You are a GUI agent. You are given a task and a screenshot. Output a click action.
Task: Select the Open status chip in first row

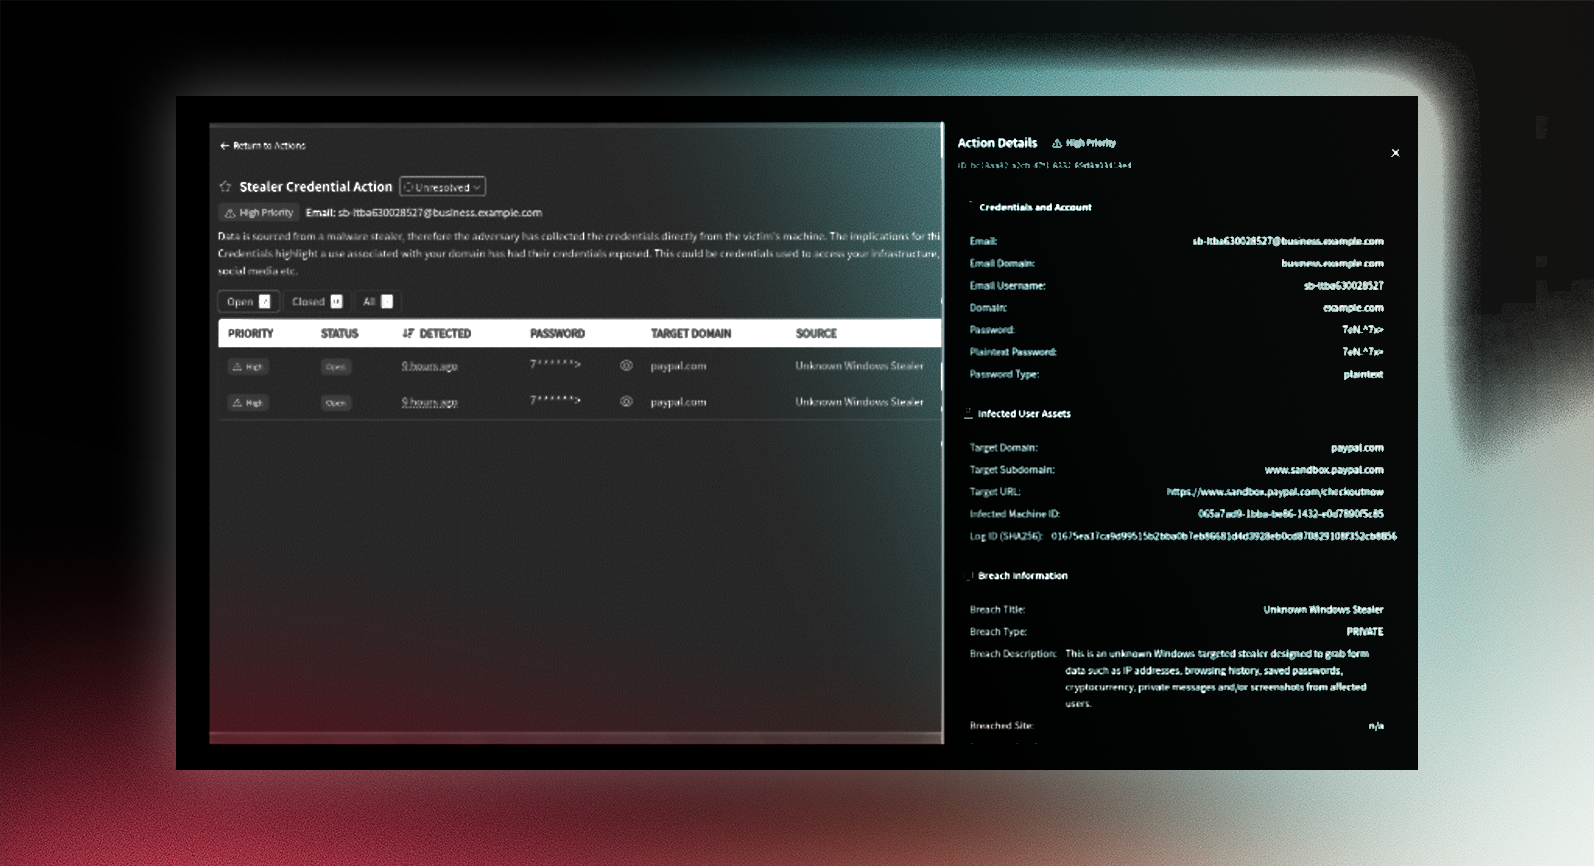[x=336, y=367]
